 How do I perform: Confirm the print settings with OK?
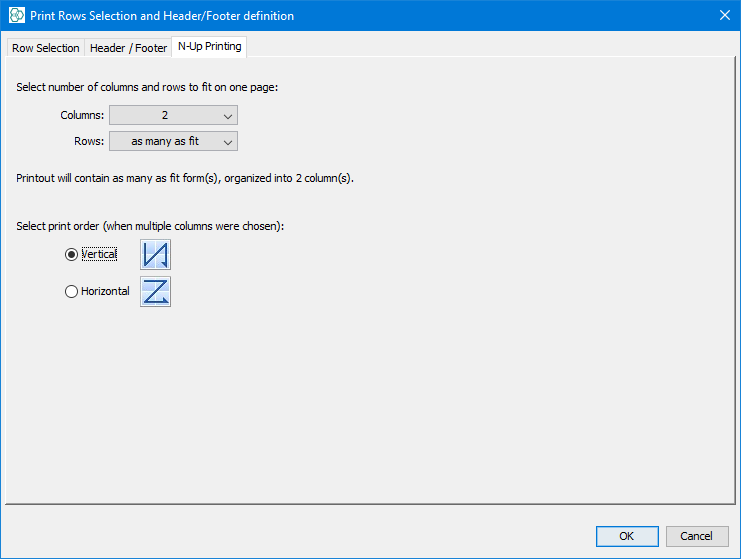[x=626, y=536]
